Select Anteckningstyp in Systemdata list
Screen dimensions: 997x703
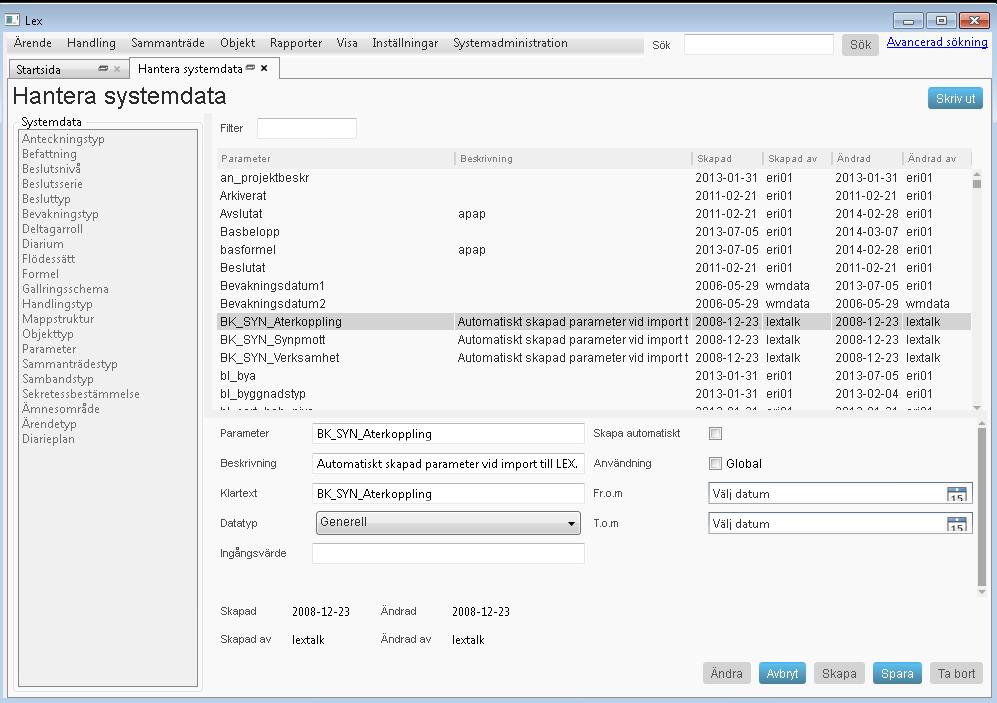[x=63, y=139]
